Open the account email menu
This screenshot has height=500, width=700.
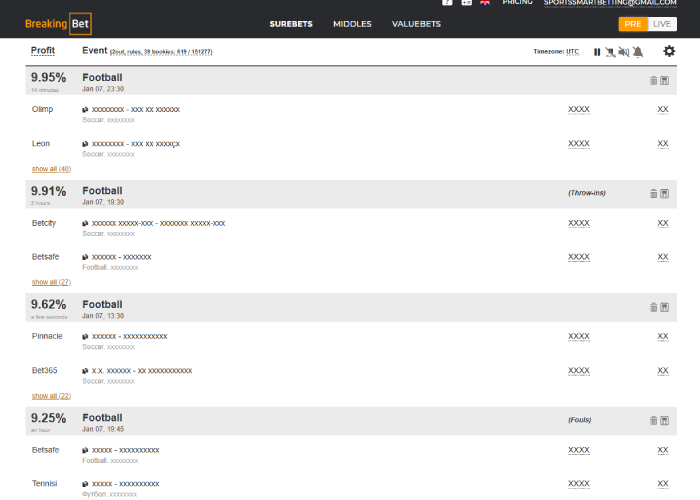[x=610, y=3]
